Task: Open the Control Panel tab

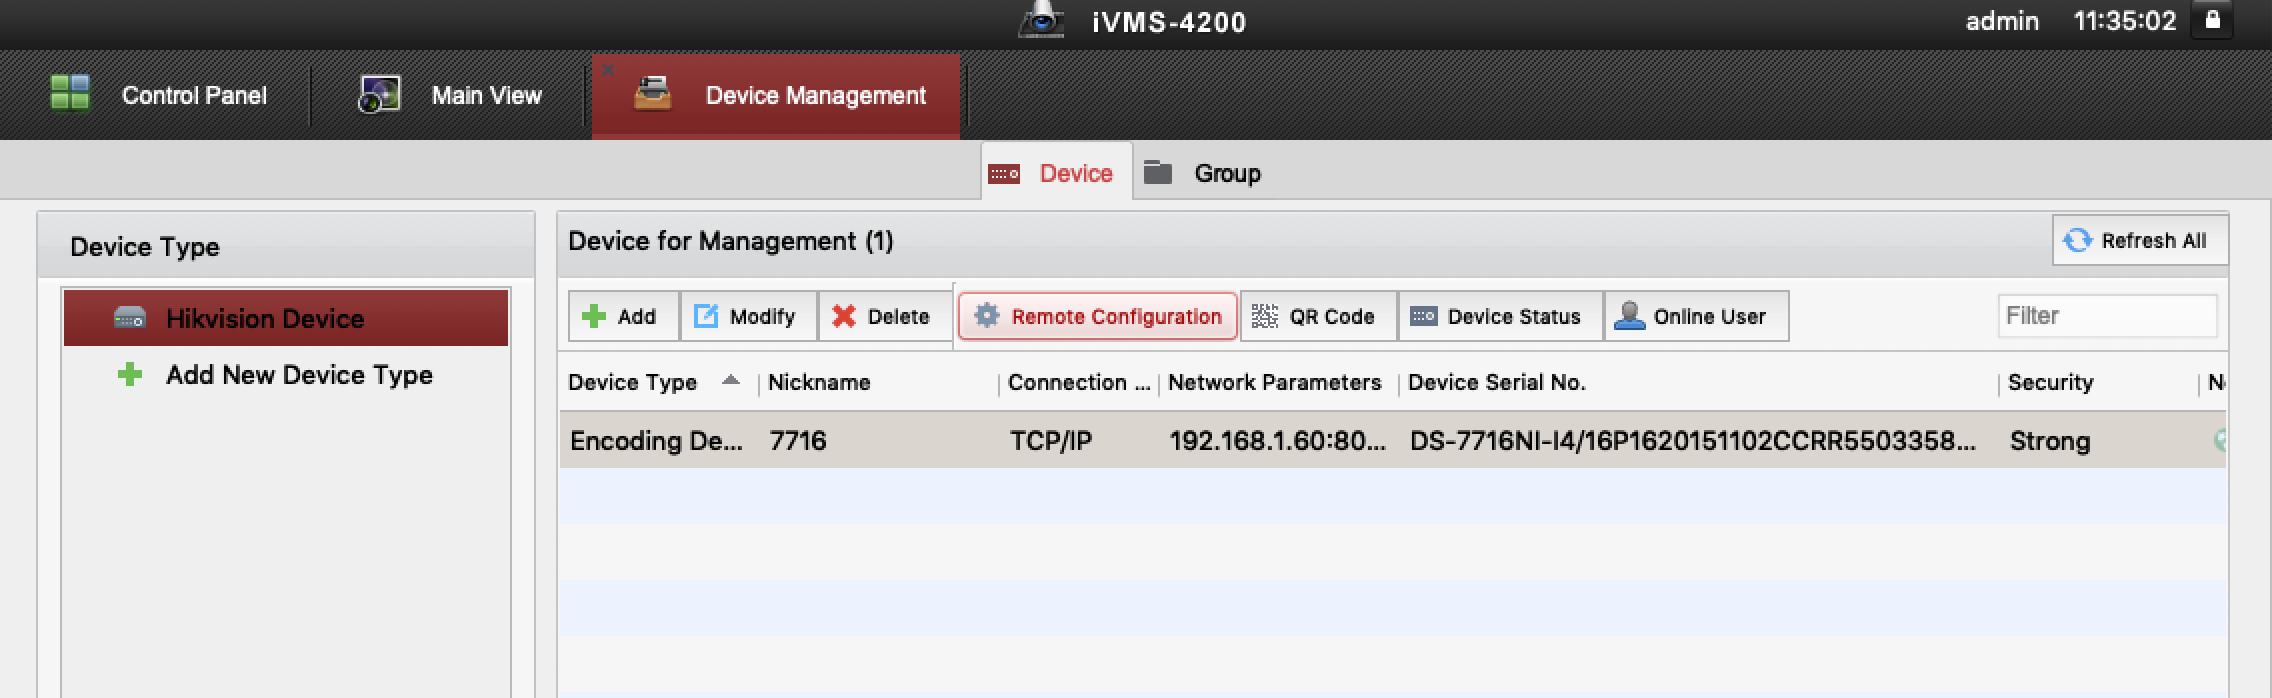Action: click(160, 95)
